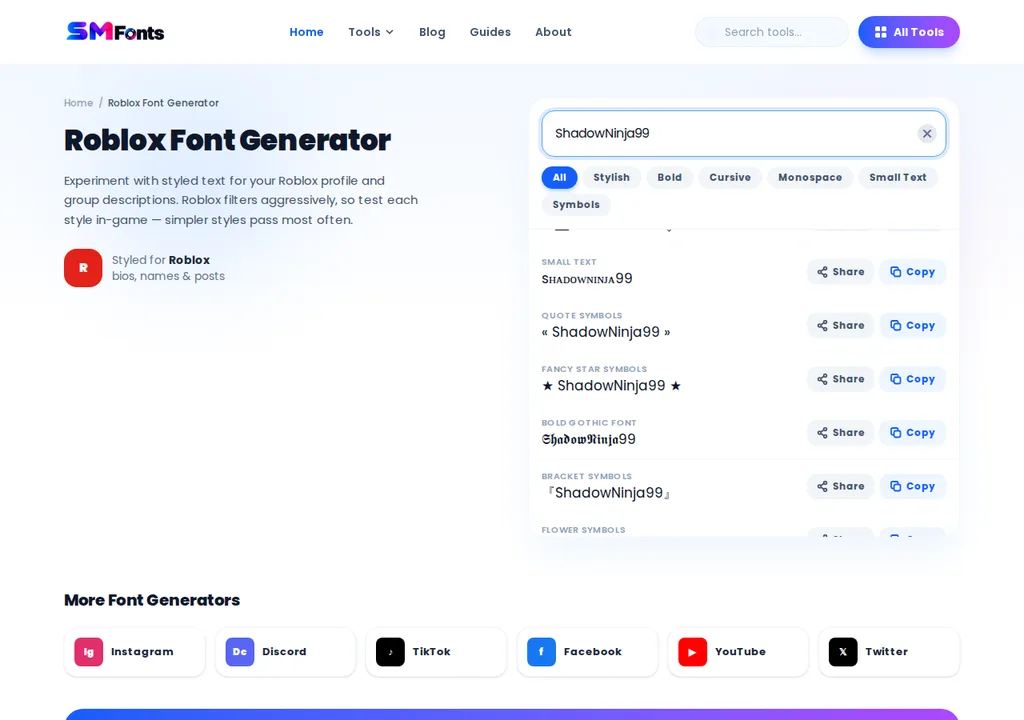Open the Twitter font generator card
This screenshot has width=1024, height=720.
[x=889, y=652]
